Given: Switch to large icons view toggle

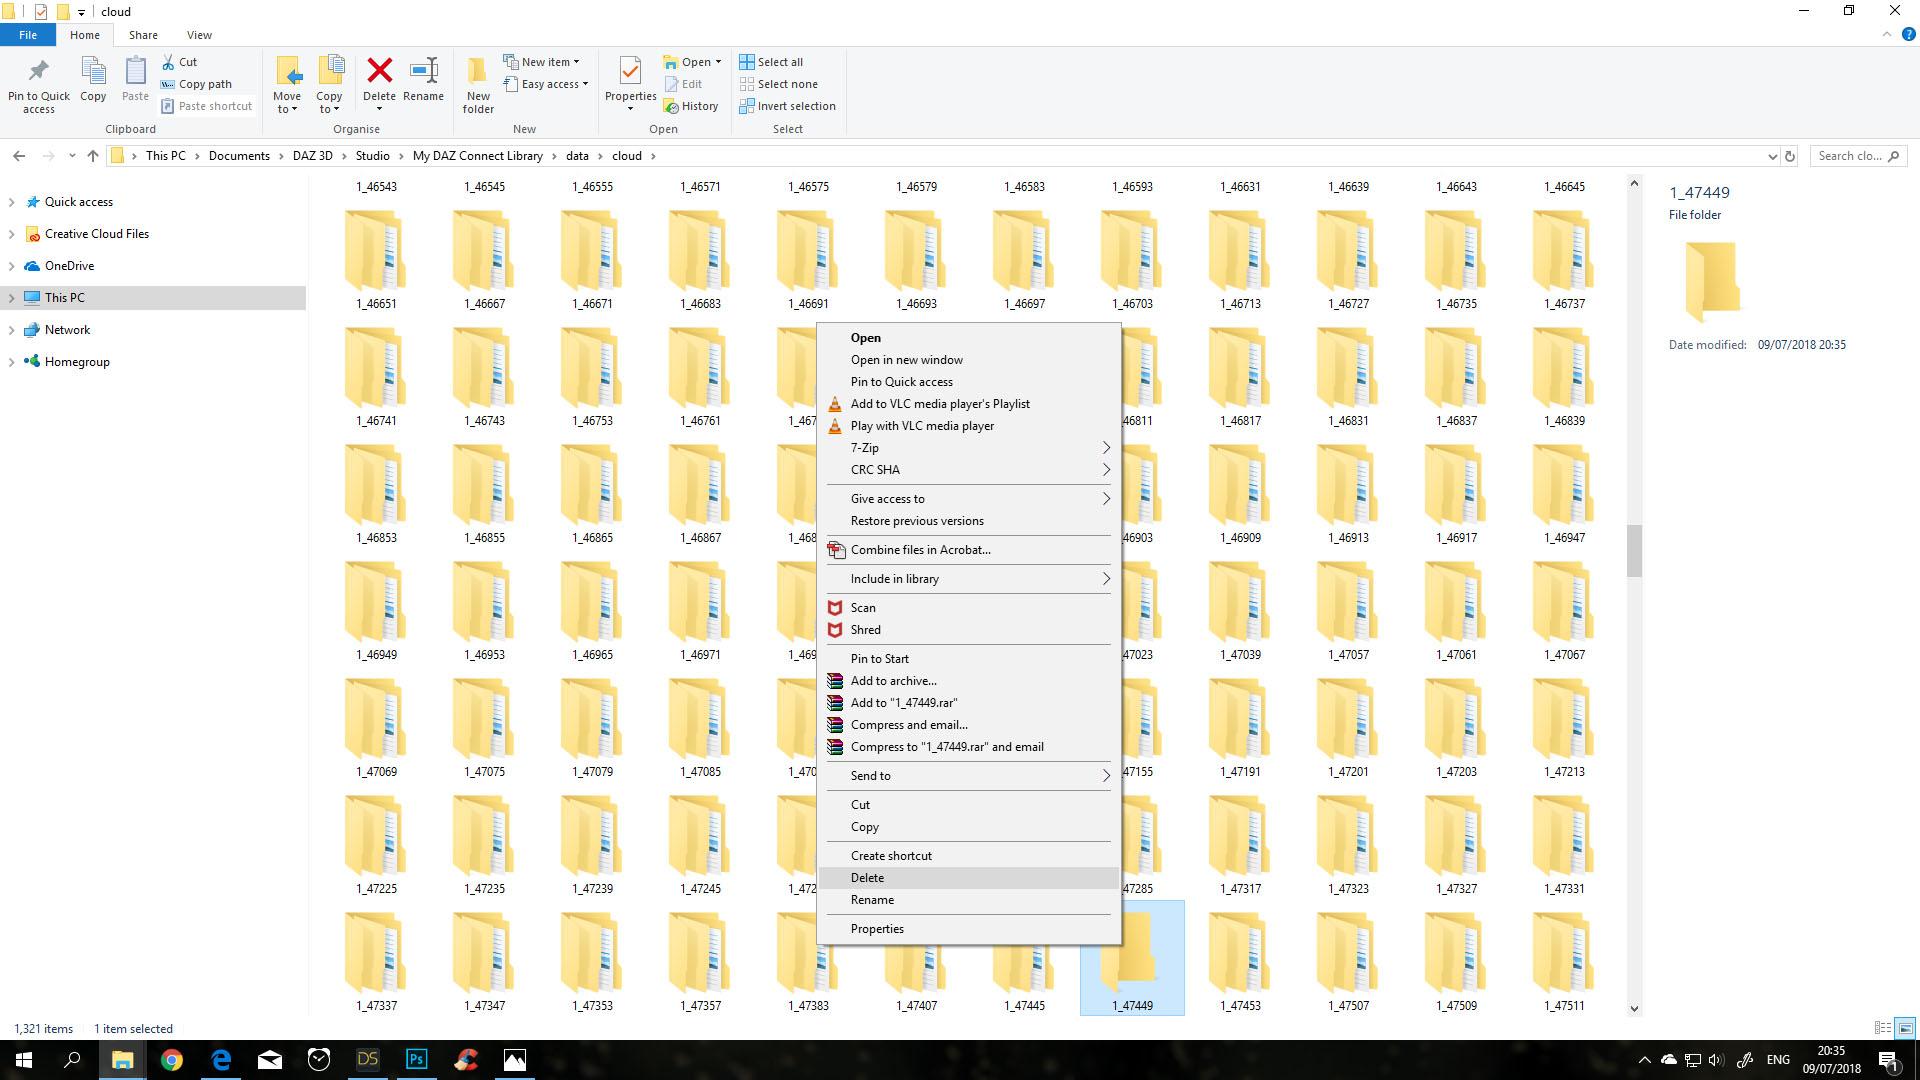Looking at the screenshot, I should click(1905, 1028).
